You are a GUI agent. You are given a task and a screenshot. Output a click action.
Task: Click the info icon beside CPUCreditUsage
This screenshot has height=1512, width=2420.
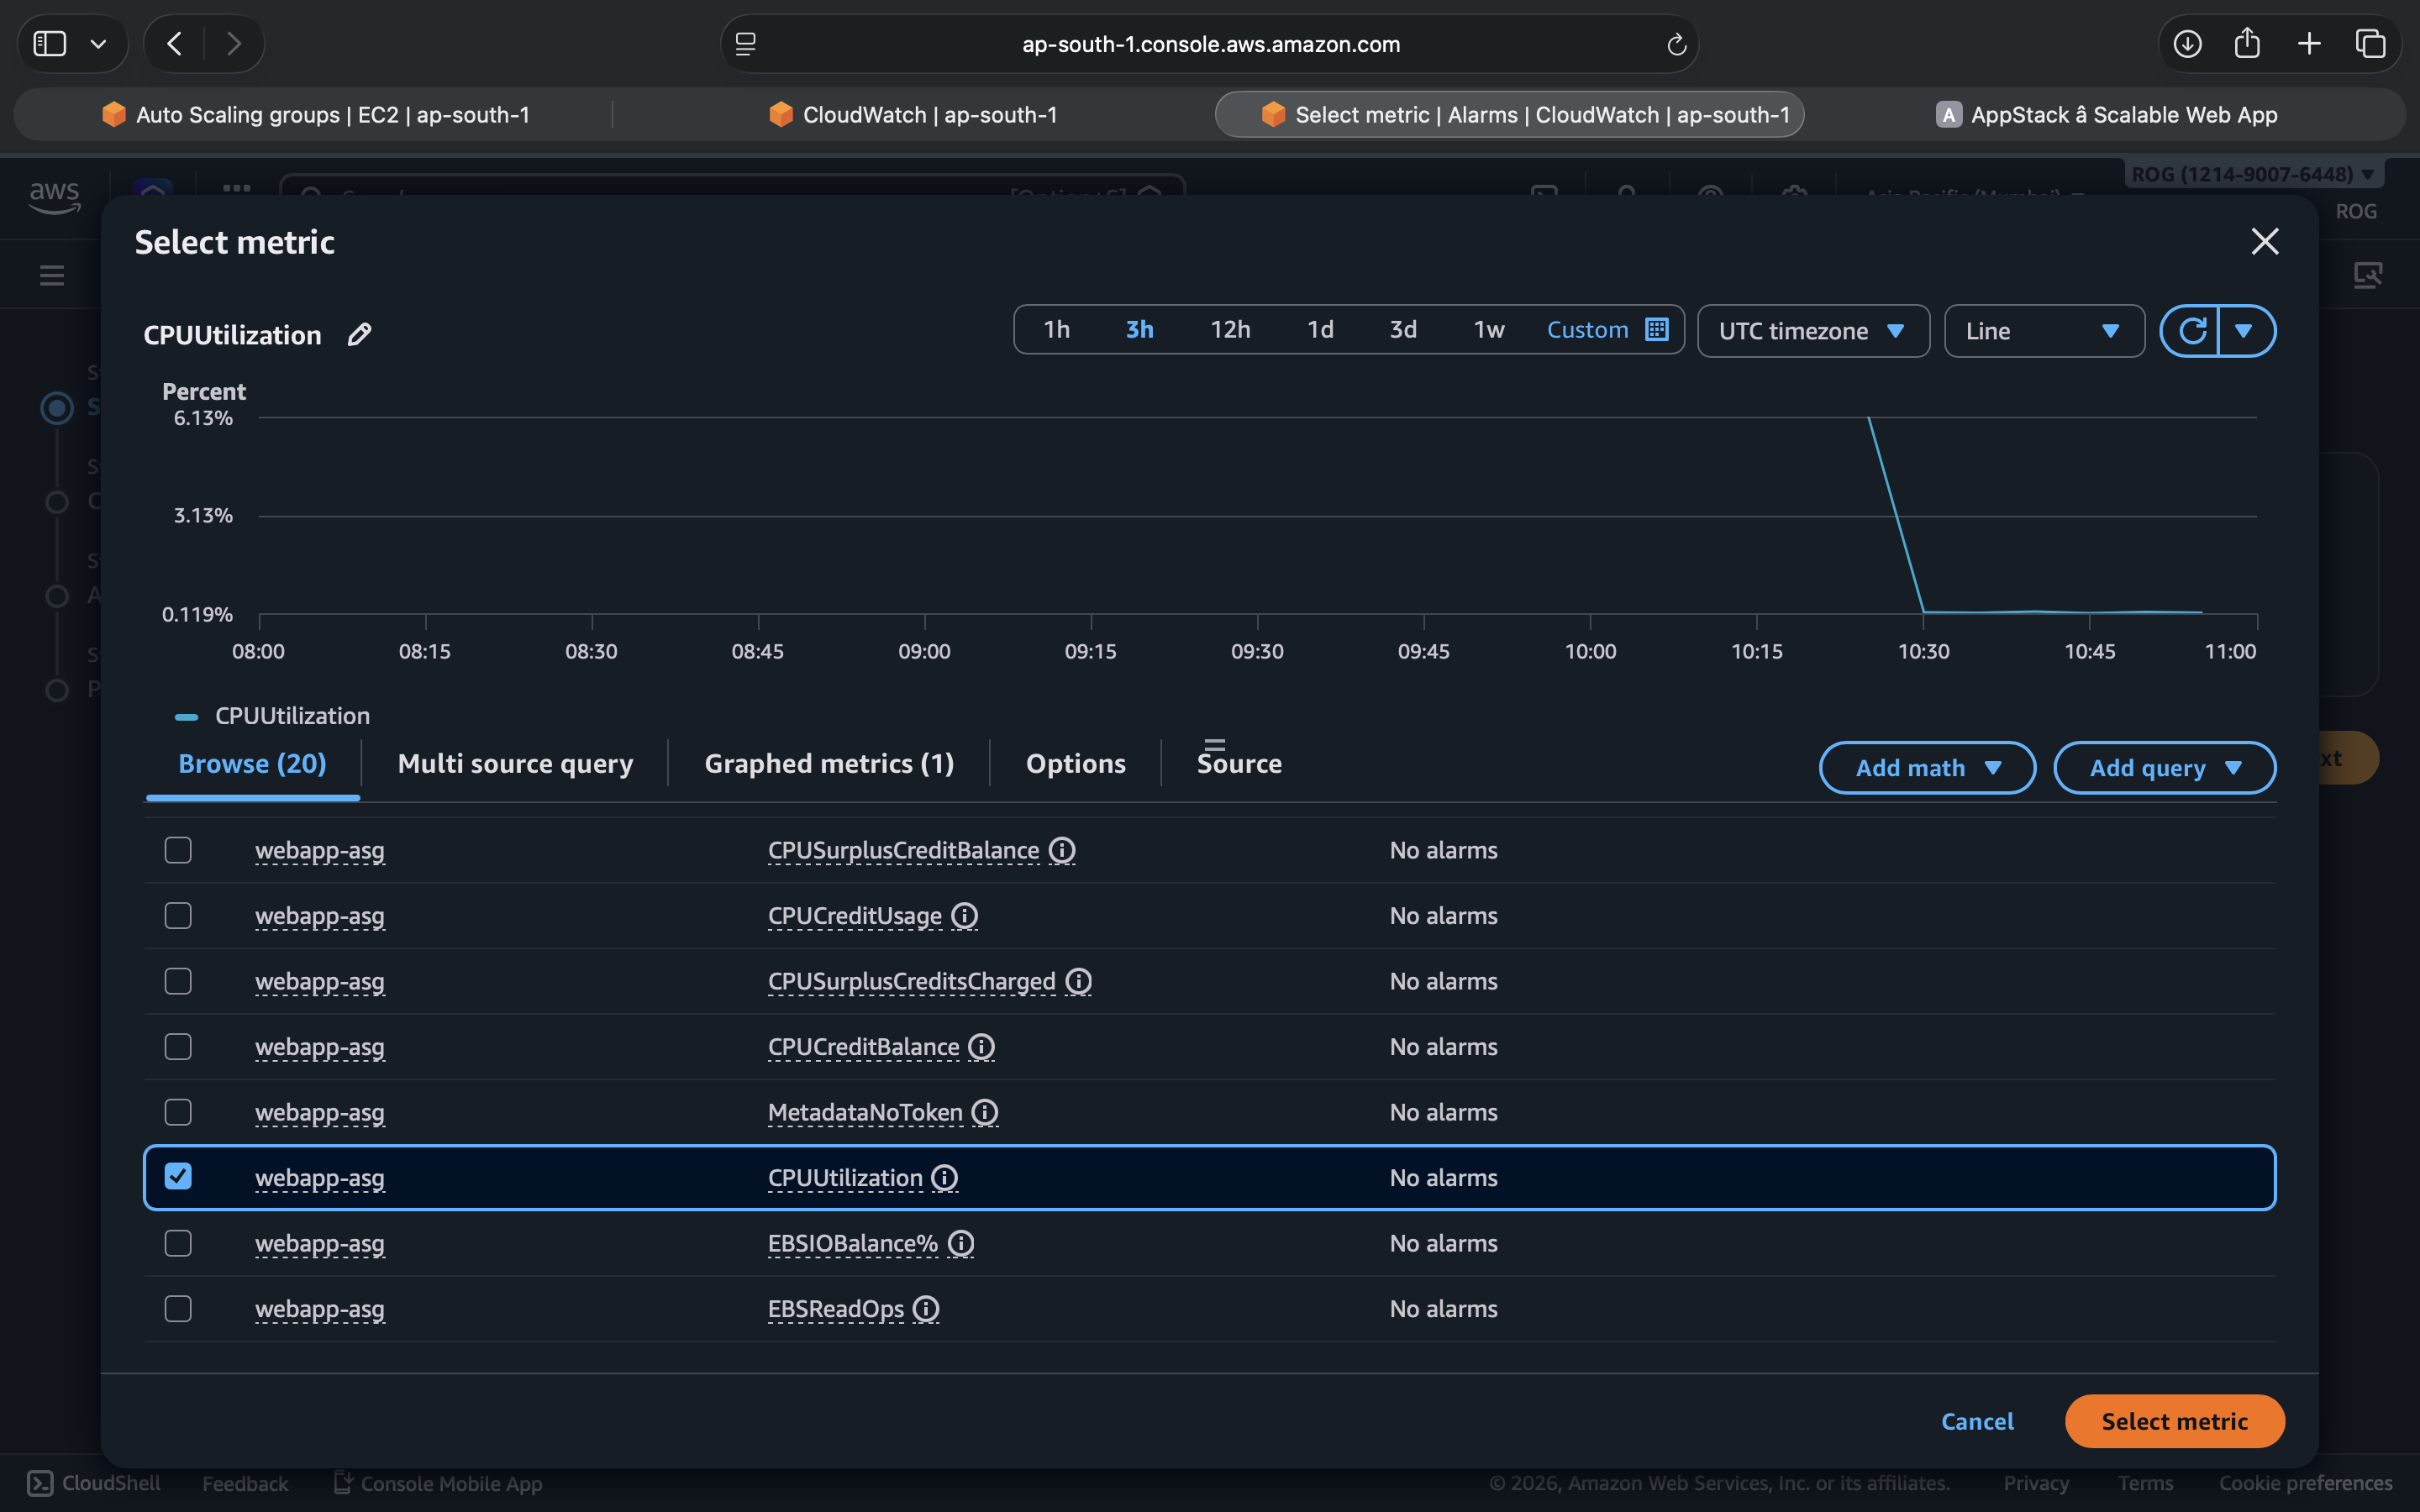point(964,916)
